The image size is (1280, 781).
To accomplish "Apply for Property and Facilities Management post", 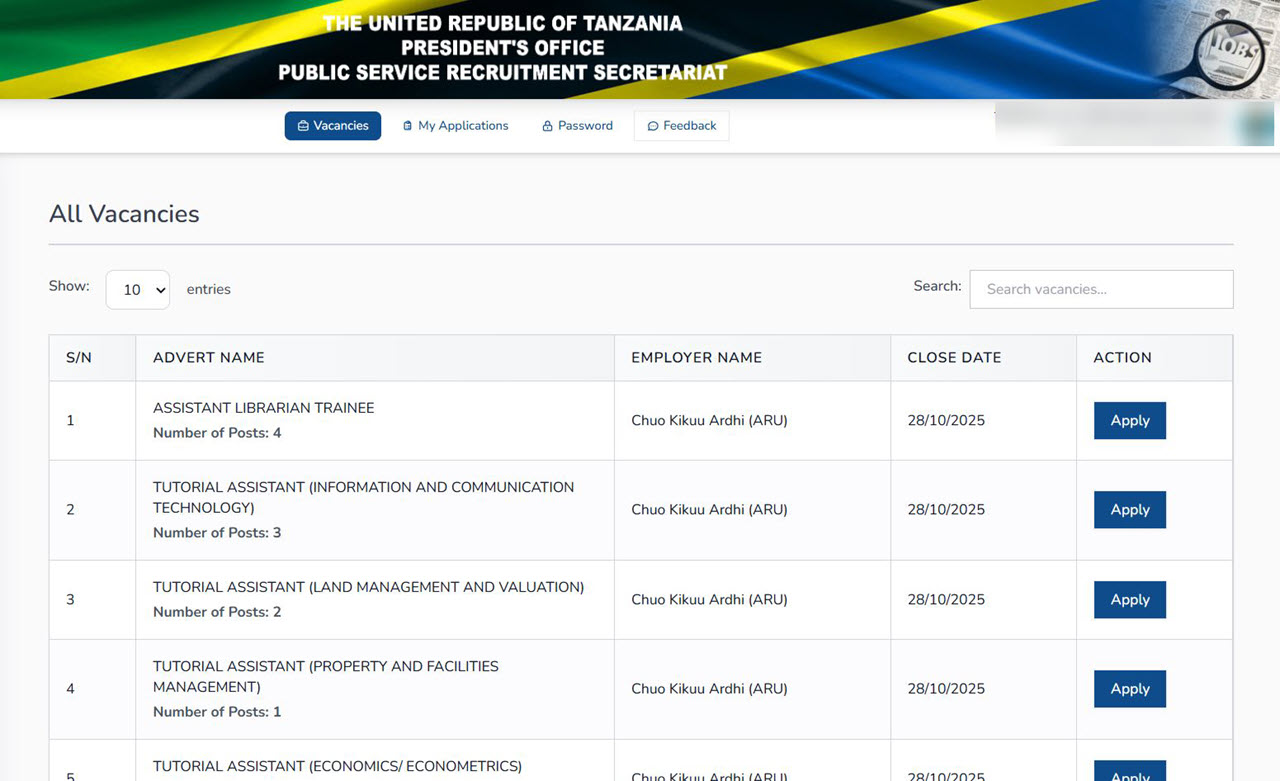I will (1129, 689).
